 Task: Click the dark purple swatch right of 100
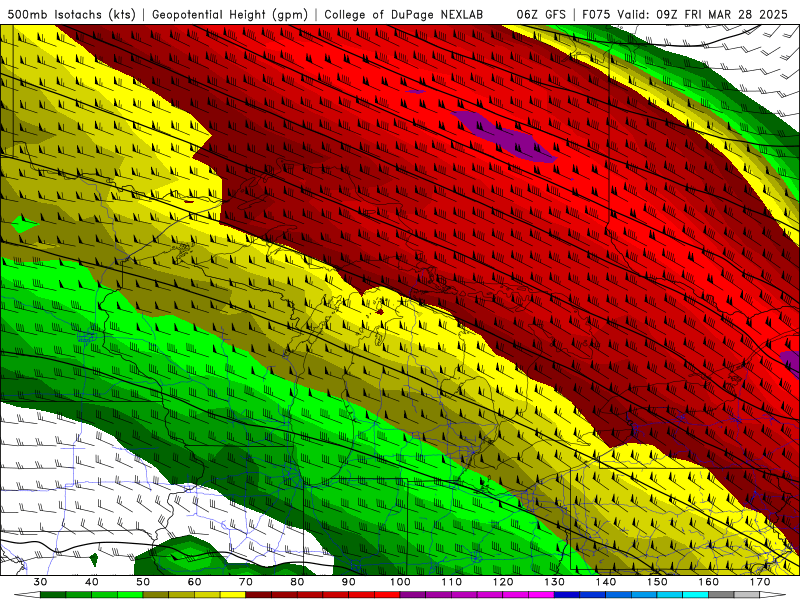tap(413, 595)
